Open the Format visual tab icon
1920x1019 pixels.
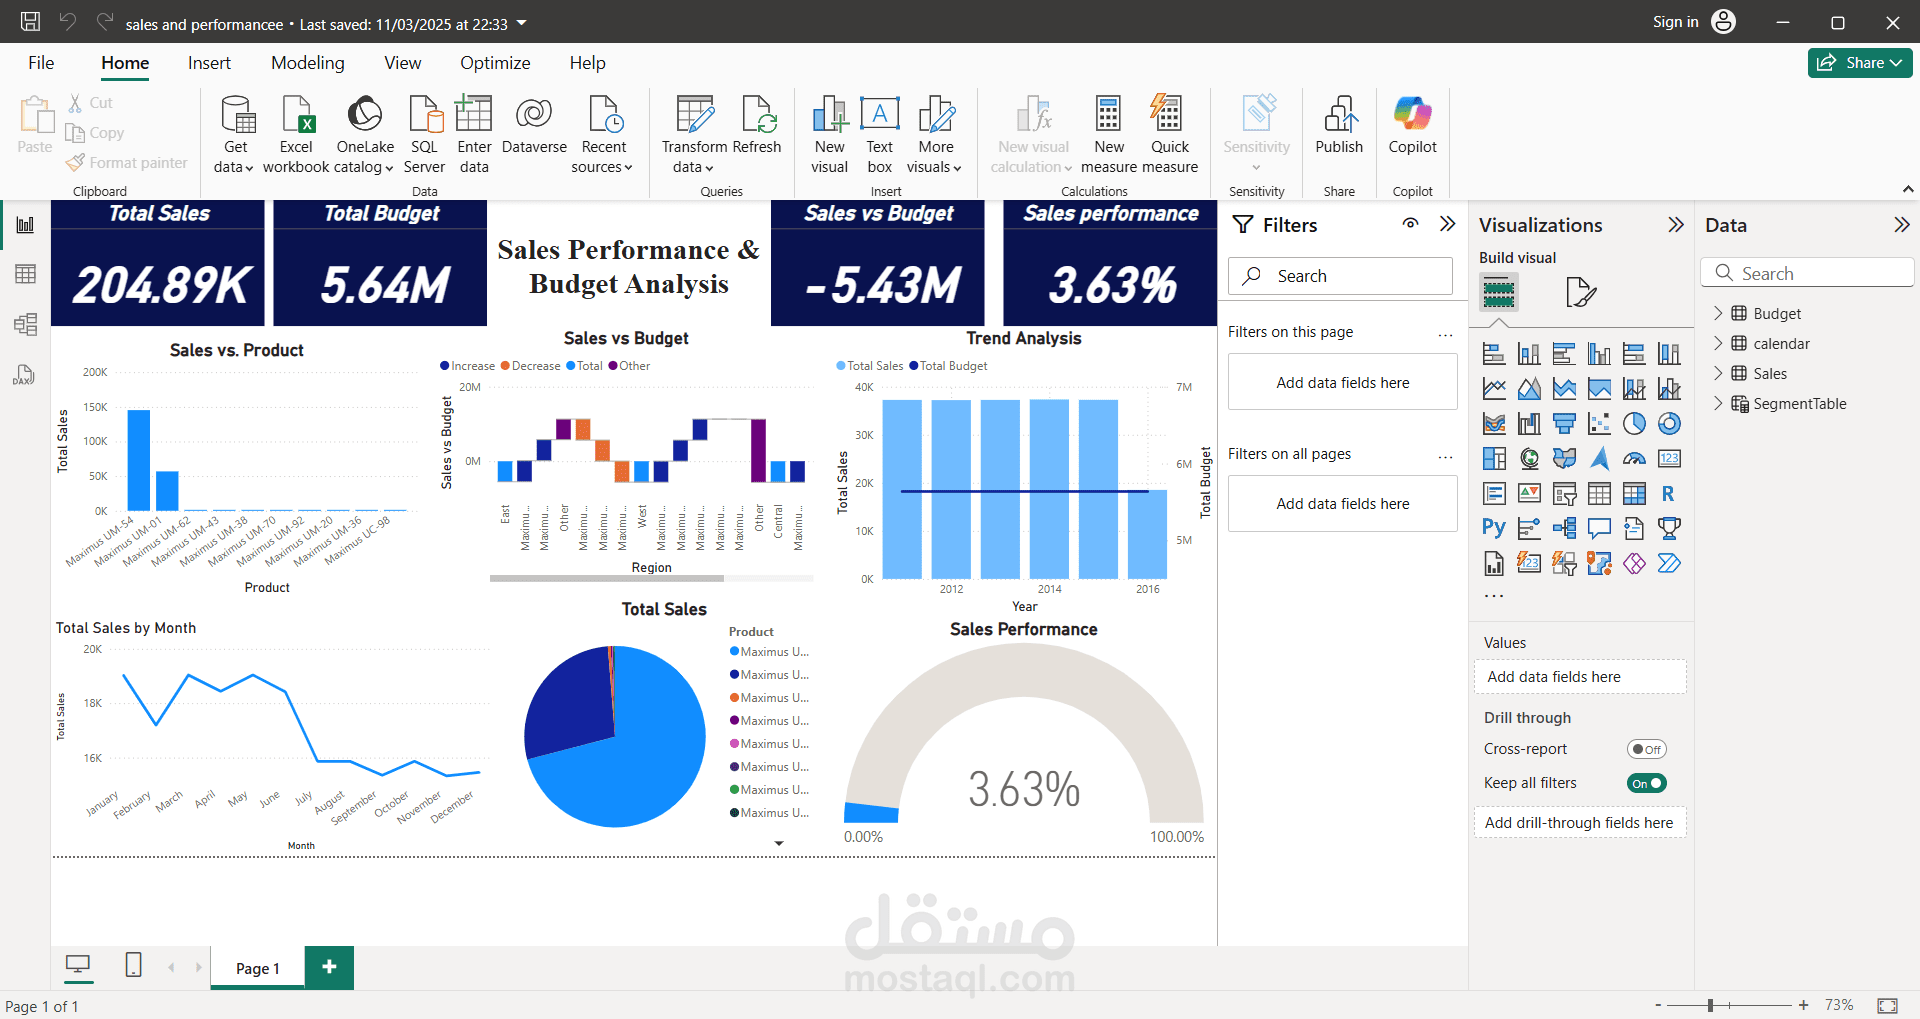pyautogui.click(x=1580, y=292)
